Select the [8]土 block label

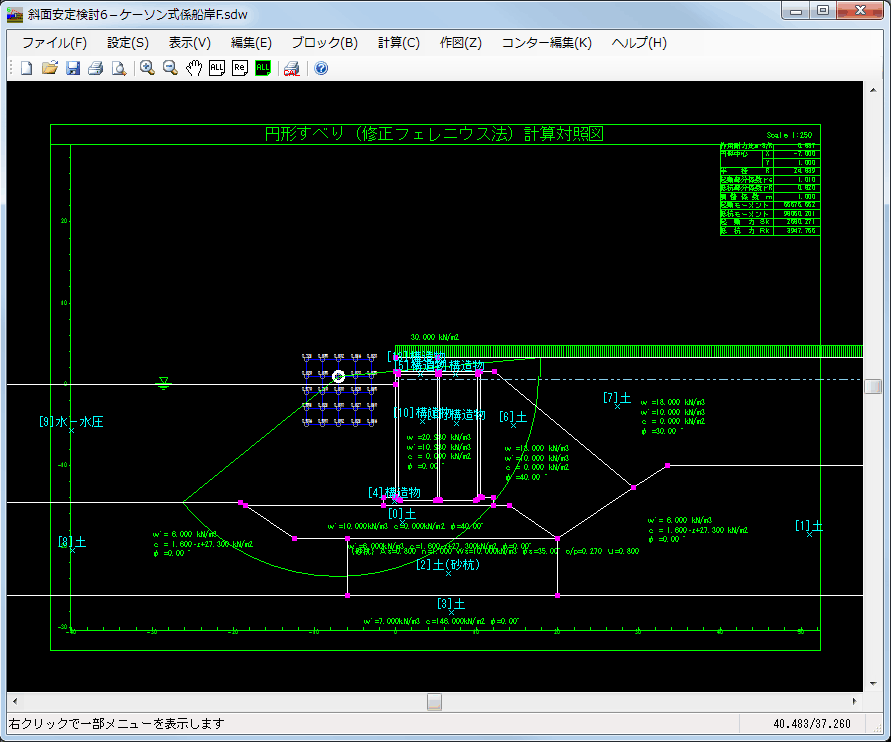click(72, 542)
